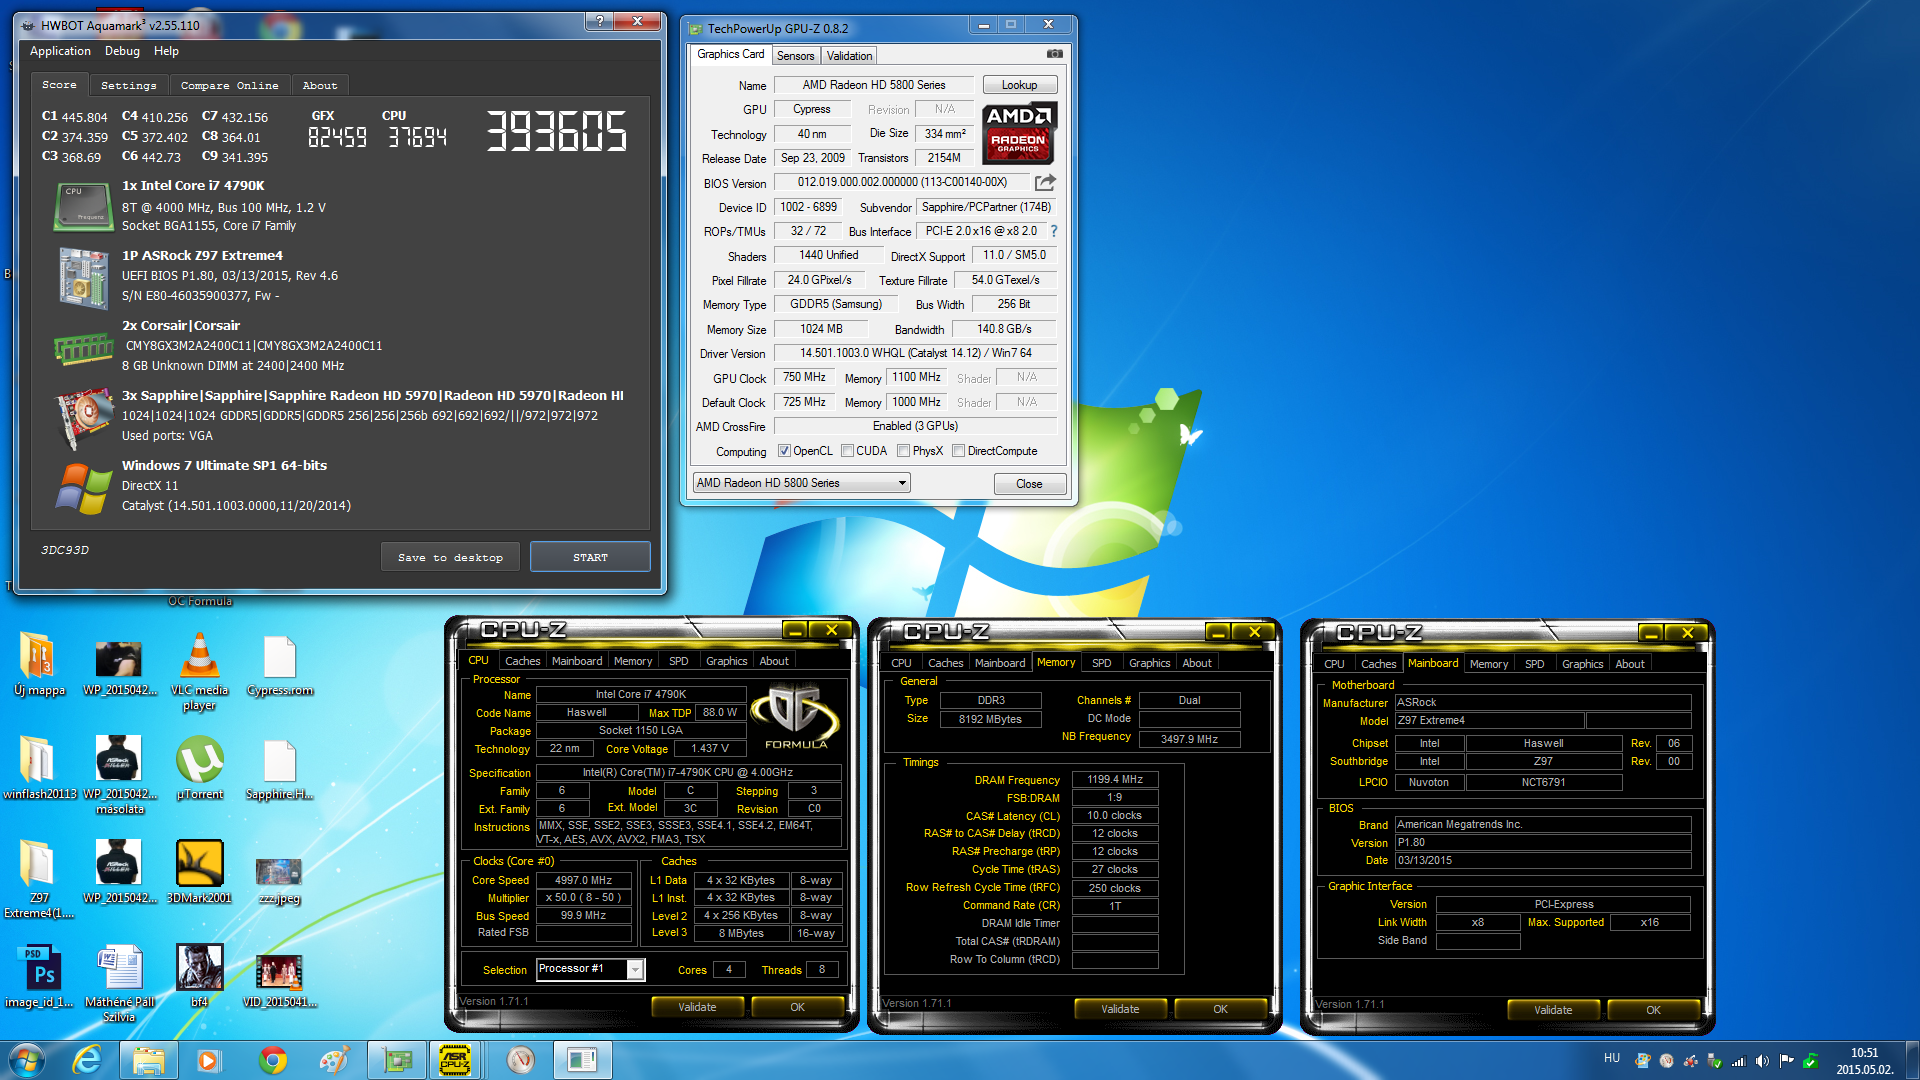Open the Cypress.rom file icon
The height and width of the screenshot is (1080, 1920).
point(280,664)
